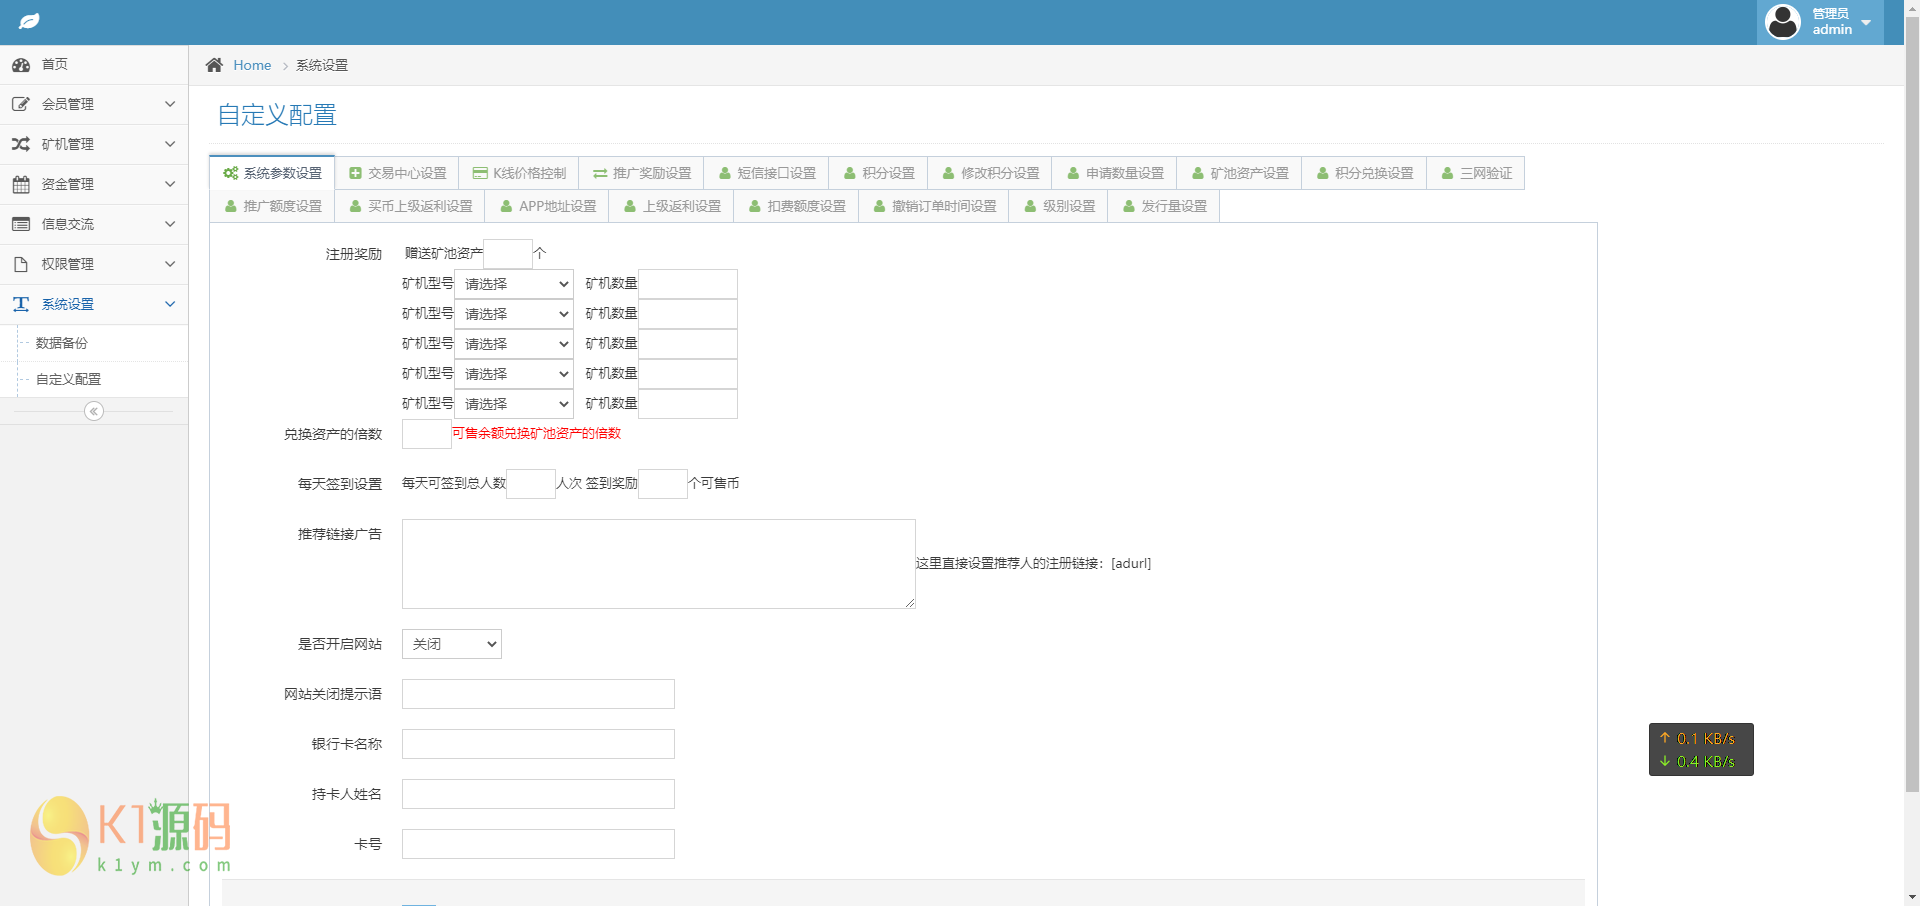Click the 银行卡名称 input field
1920x906 pixels.
pos(538,744)
